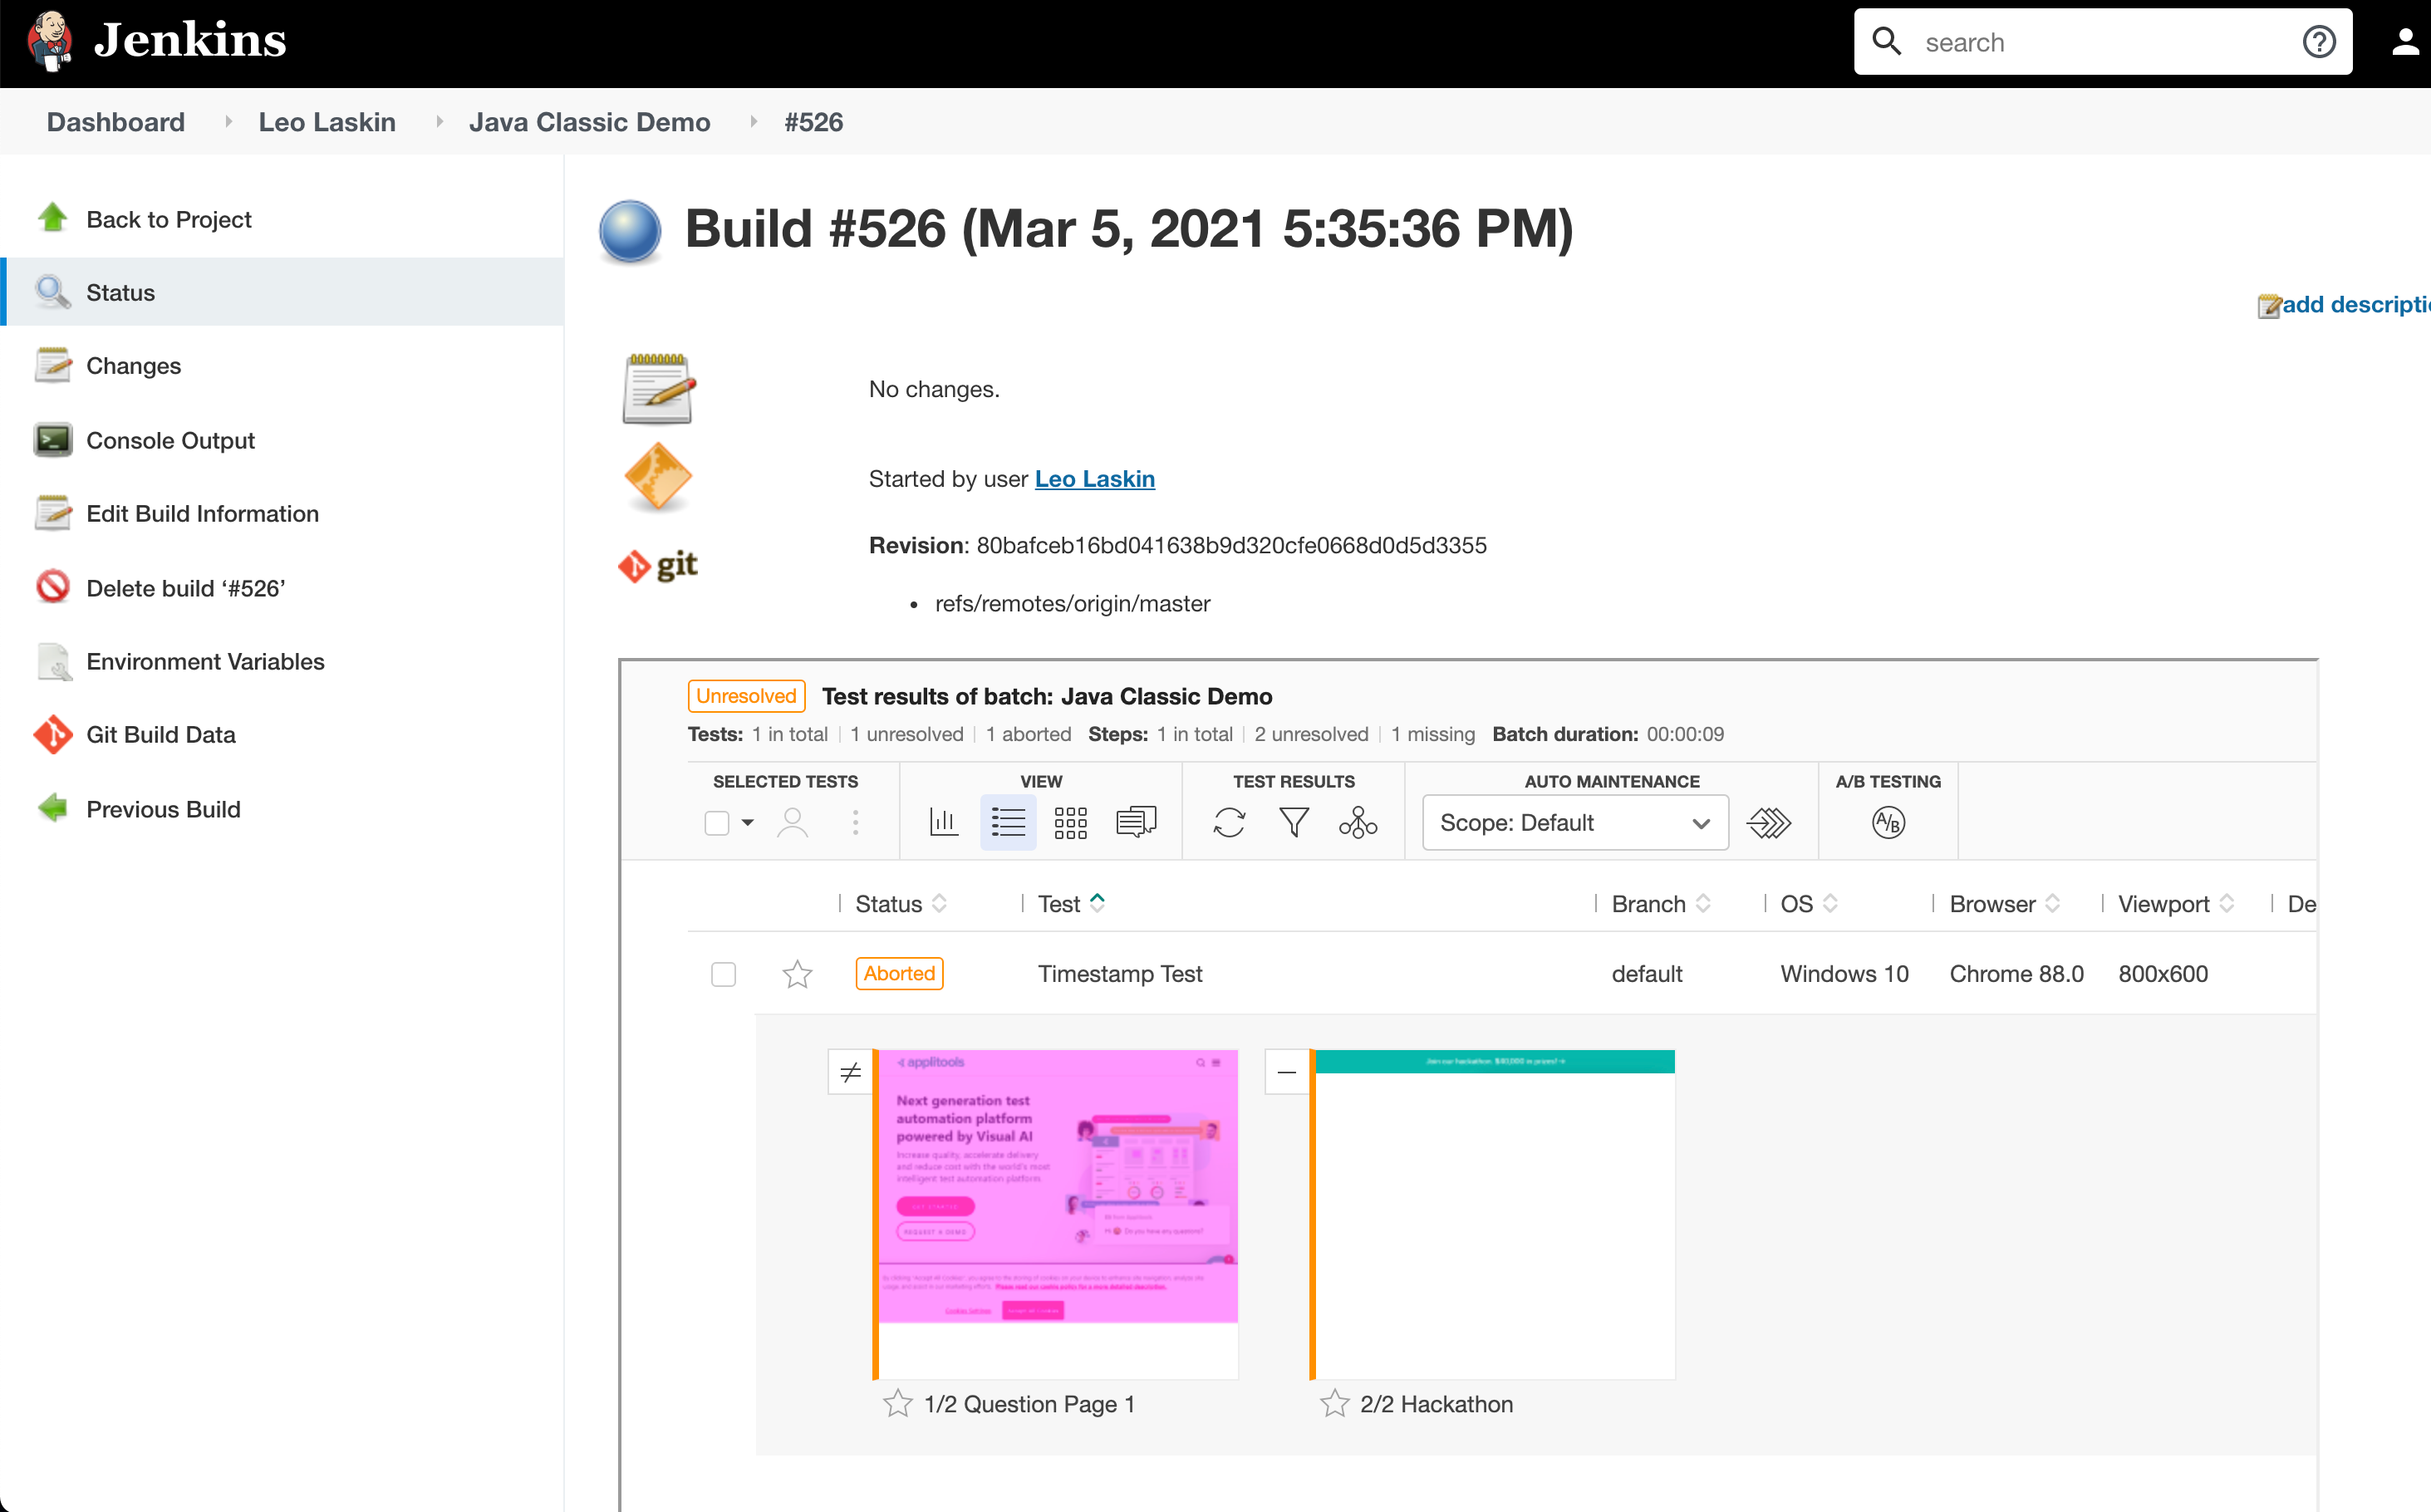Image resolution: width=2431 pixels, height=1512 pixels.
Task: Star the Timestamp Test row
Action: click(x=797, y=974)
